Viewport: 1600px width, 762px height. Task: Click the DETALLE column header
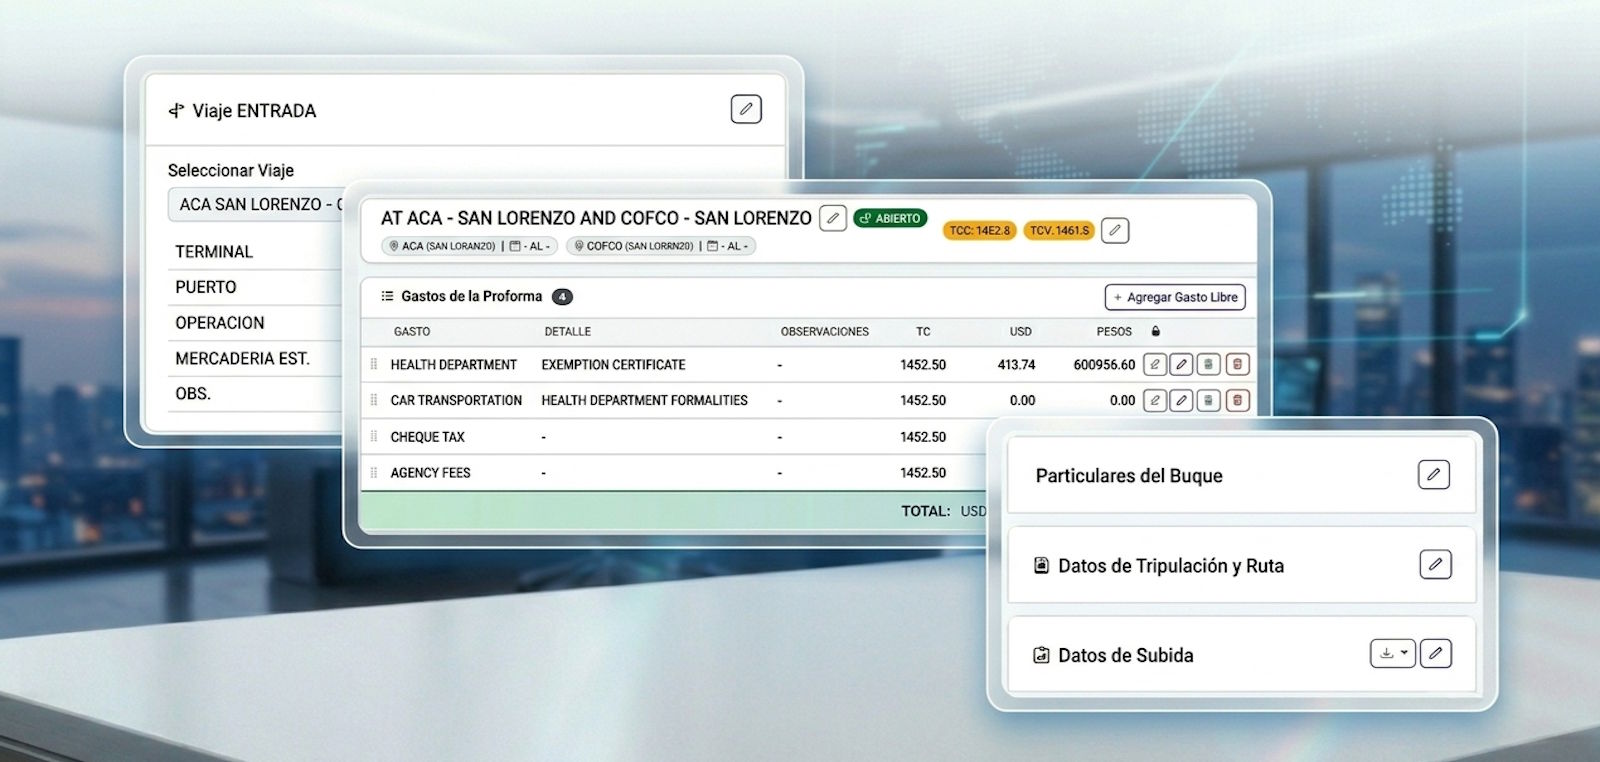coord(568,331)
